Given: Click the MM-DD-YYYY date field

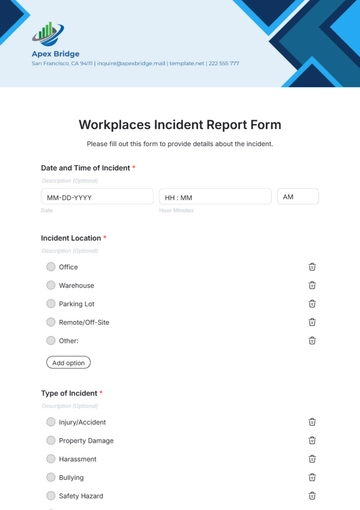Looking at the screenshot, I should [x=97, y=197].
